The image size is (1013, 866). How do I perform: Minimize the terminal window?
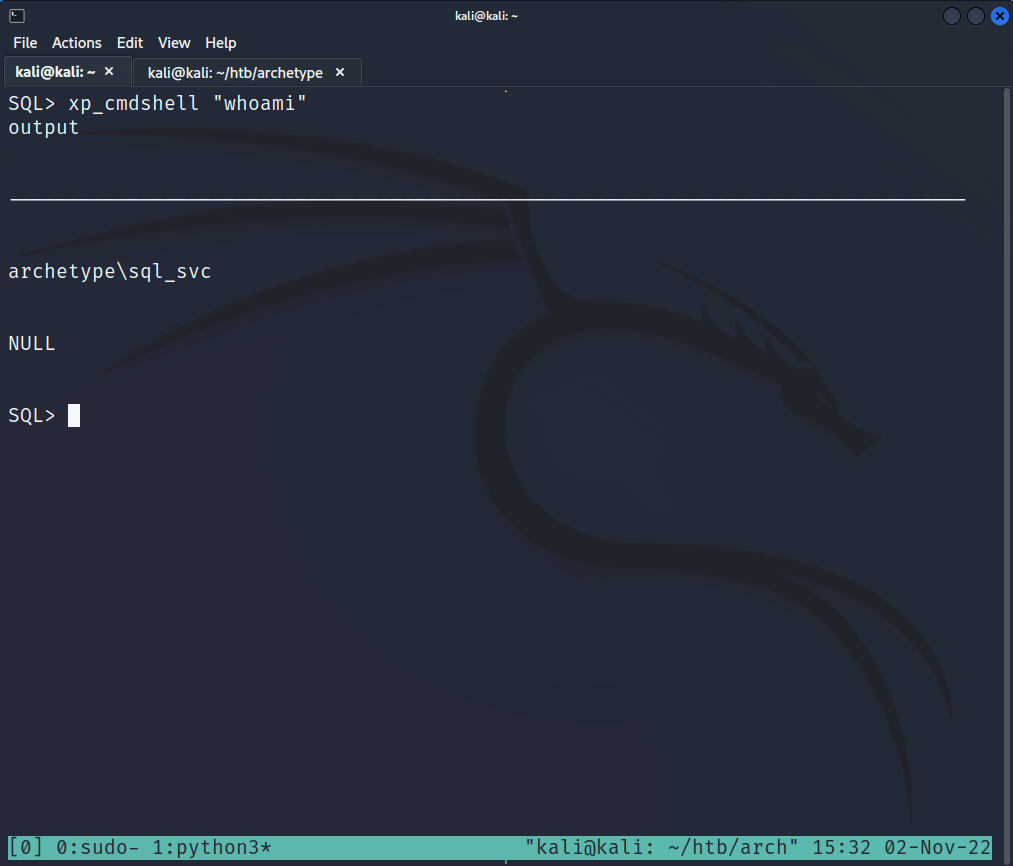click(x=952, y=16)
